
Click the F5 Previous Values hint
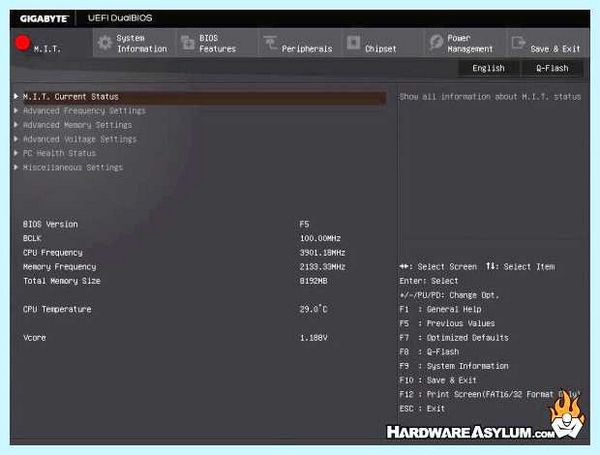pyautogui.click(x=447, y=323)
